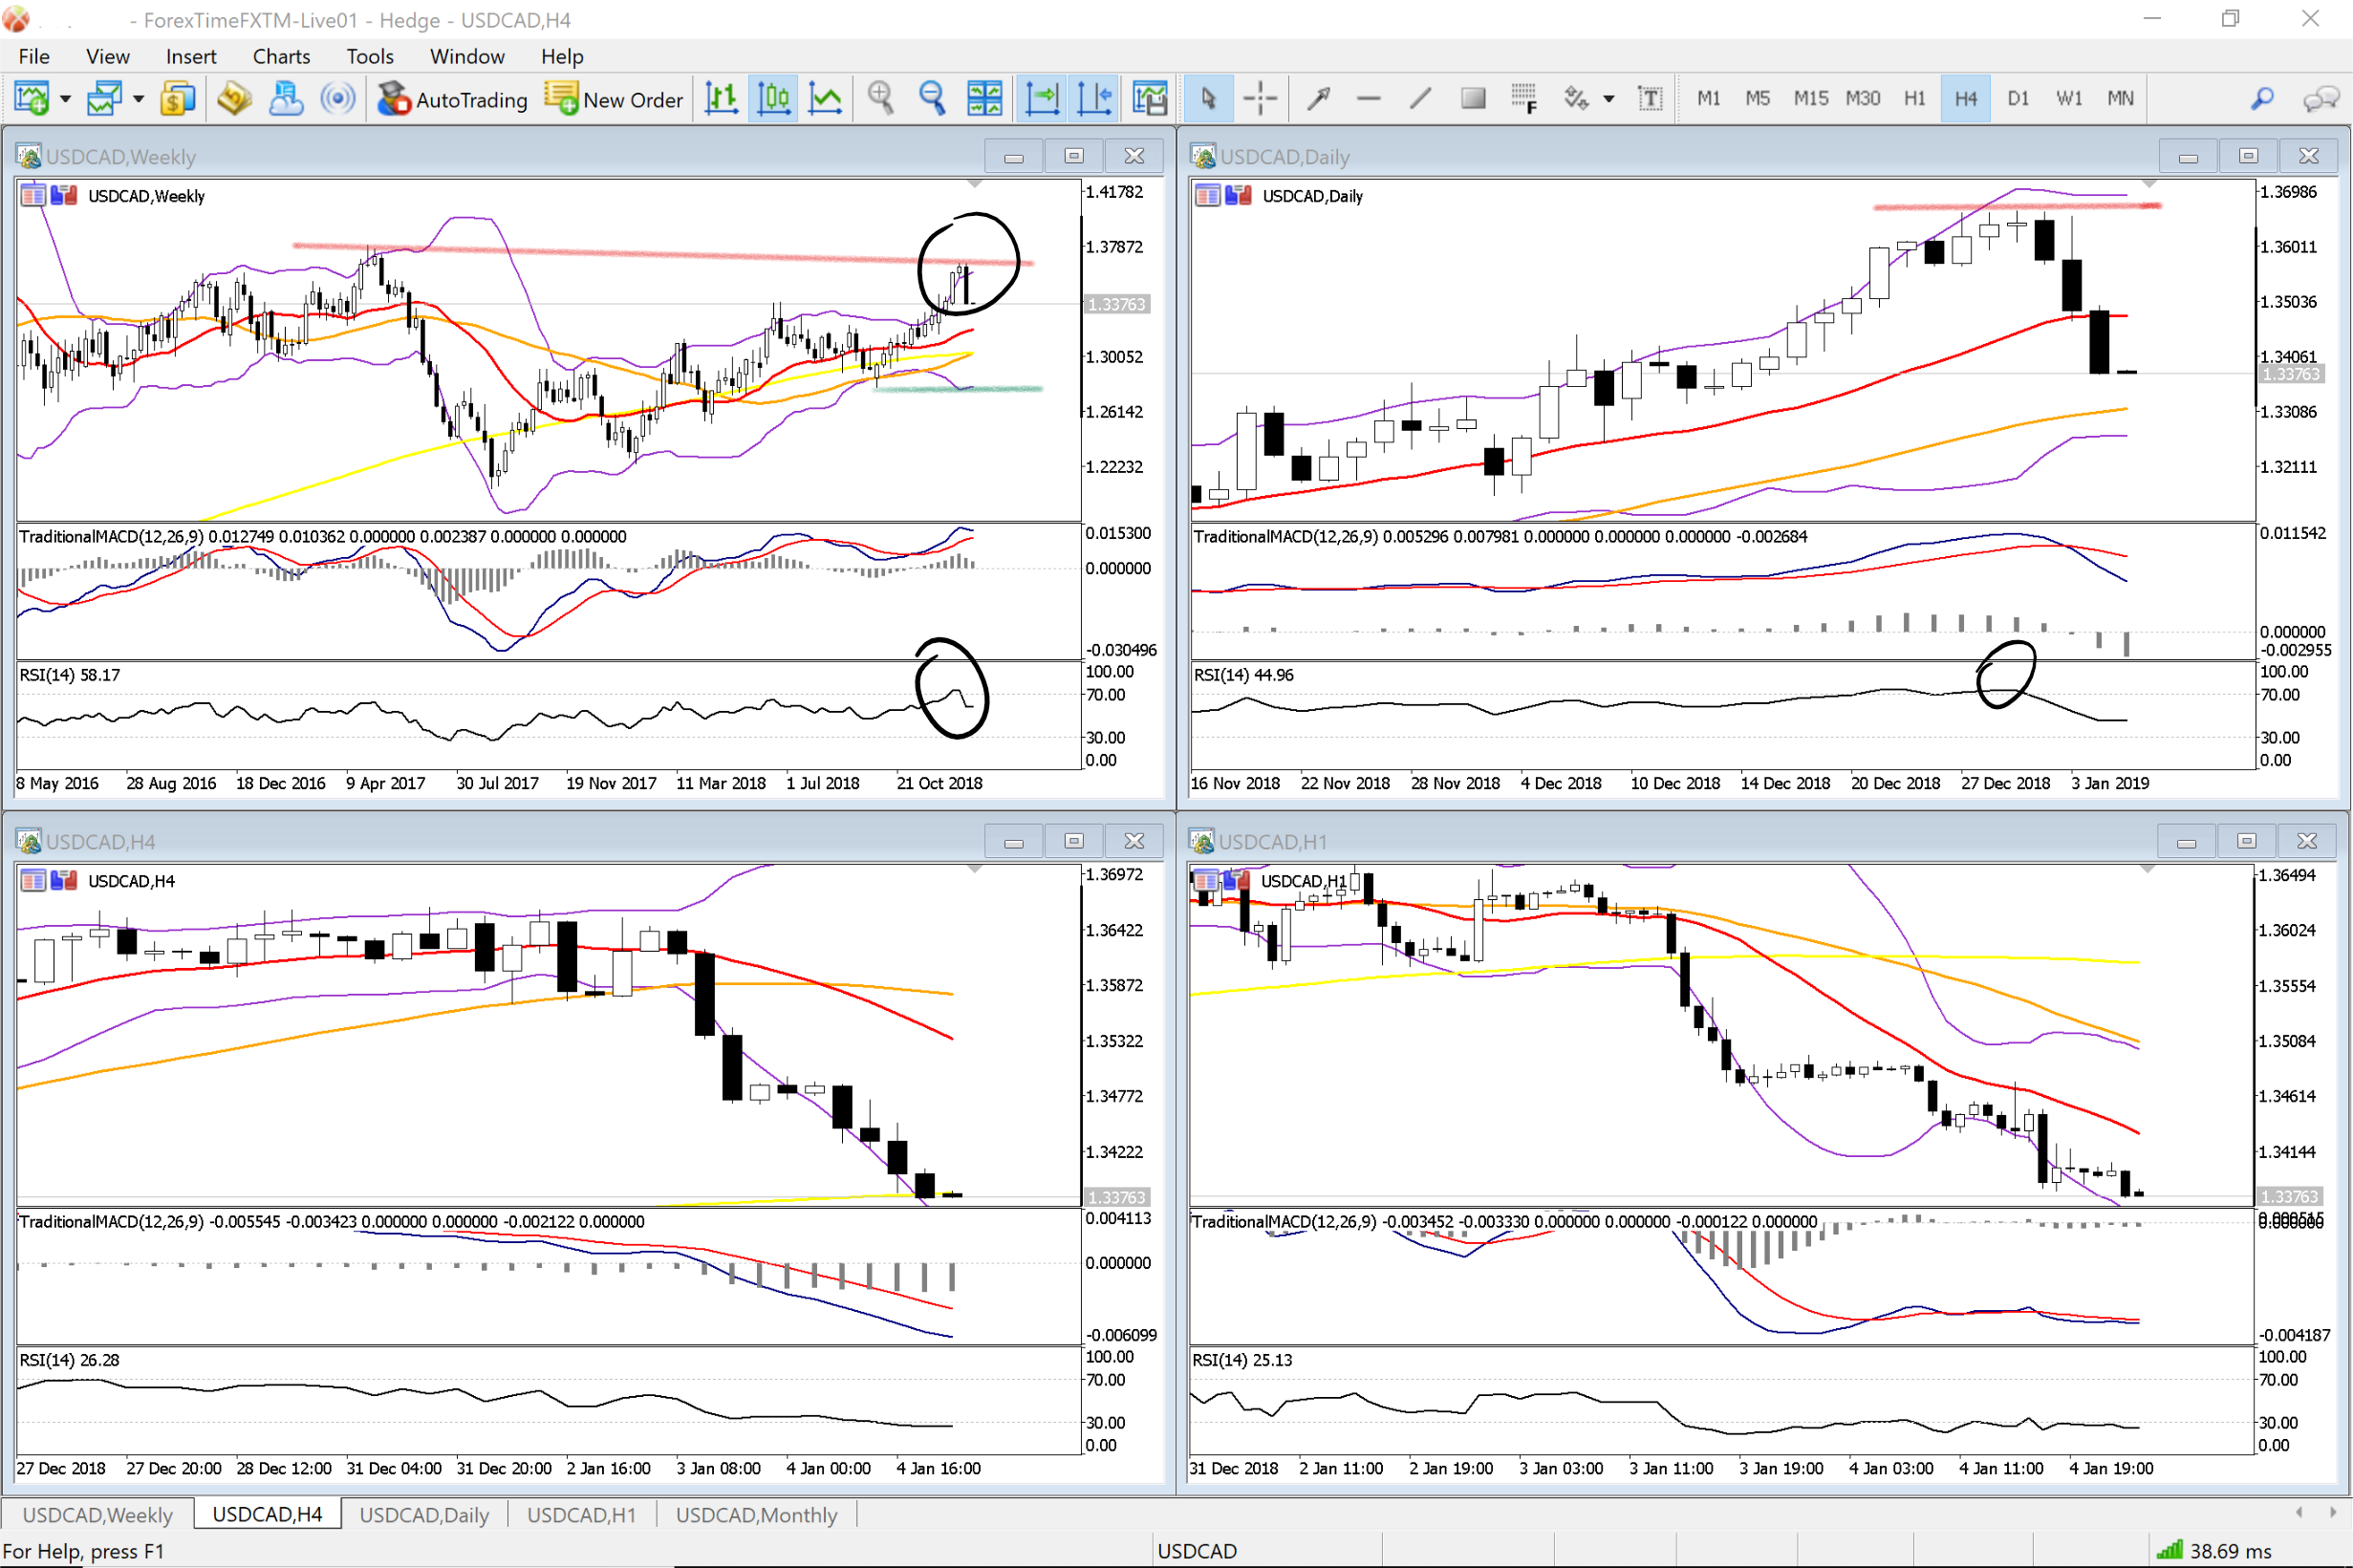Viewport: 2353px width, 1568px height.
Task: Select the Text label tool
Action: (x=1650, y=98)
